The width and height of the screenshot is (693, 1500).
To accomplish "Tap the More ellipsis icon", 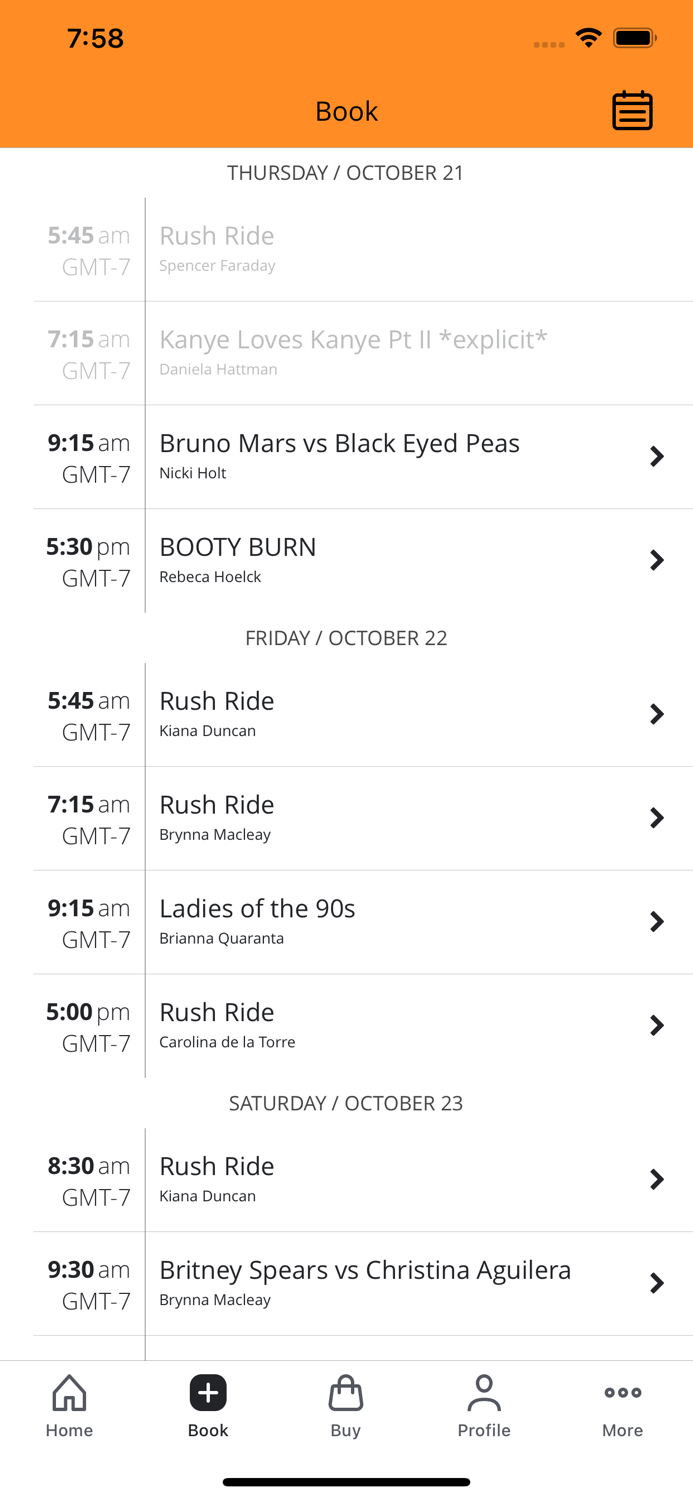I will [x=622, y=1405].
